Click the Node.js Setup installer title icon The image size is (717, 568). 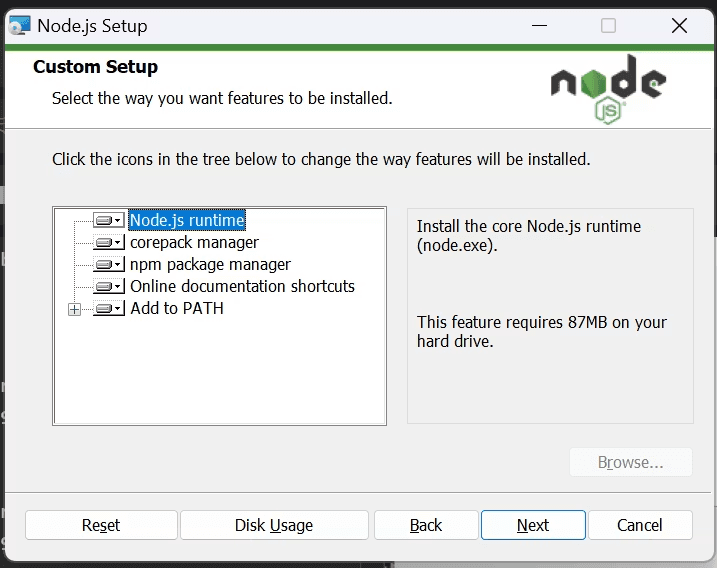point(20,26)
